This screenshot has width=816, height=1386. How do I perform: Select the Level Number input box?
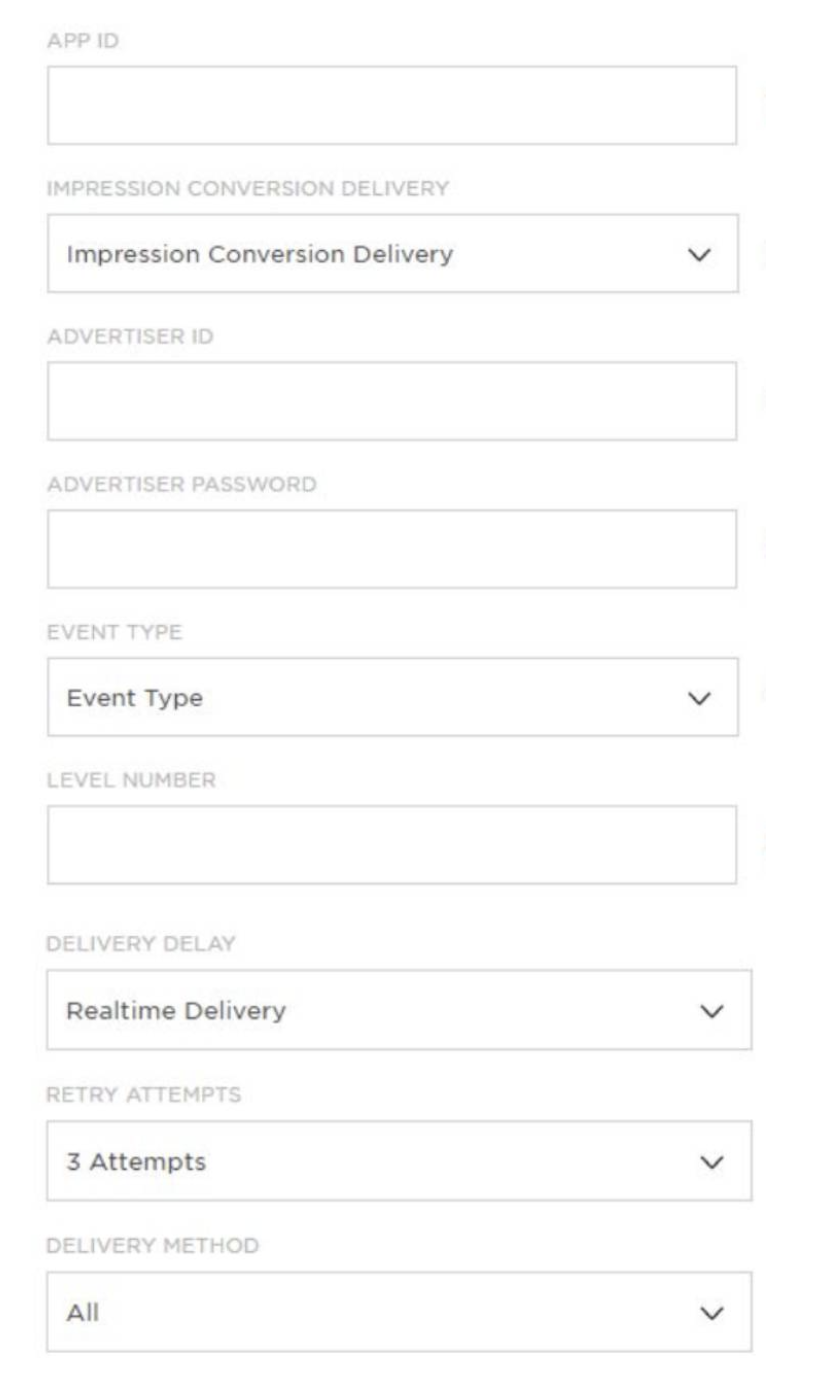click(x=392, y=845)
